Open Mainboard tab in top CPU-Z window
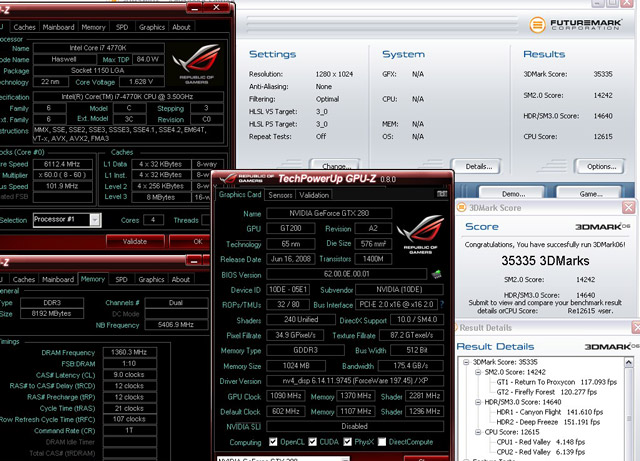Screen dimensions: 640x461 pyautogui.click(x=58, y=27)
